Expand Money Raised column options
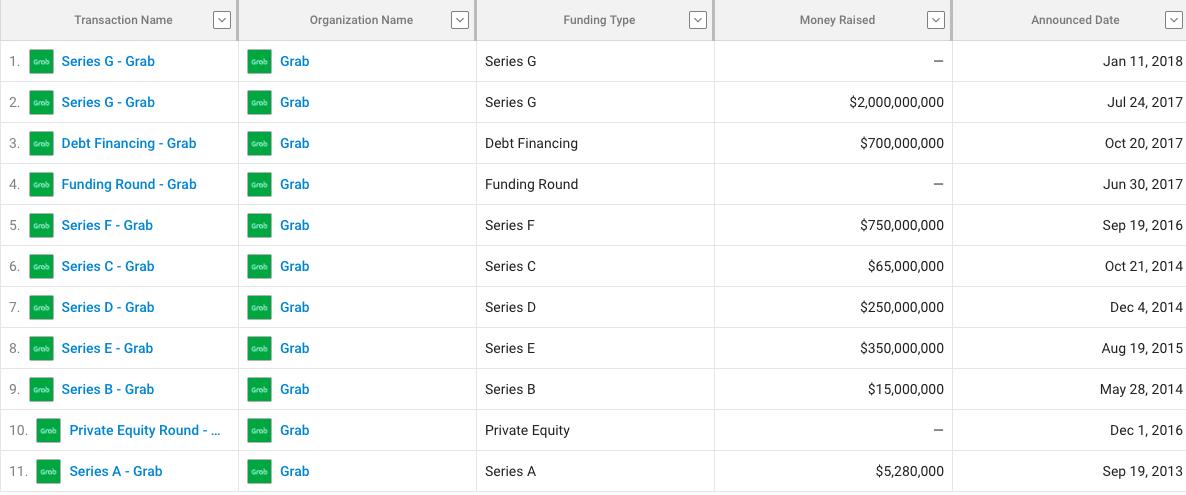 tap(936, 20)
